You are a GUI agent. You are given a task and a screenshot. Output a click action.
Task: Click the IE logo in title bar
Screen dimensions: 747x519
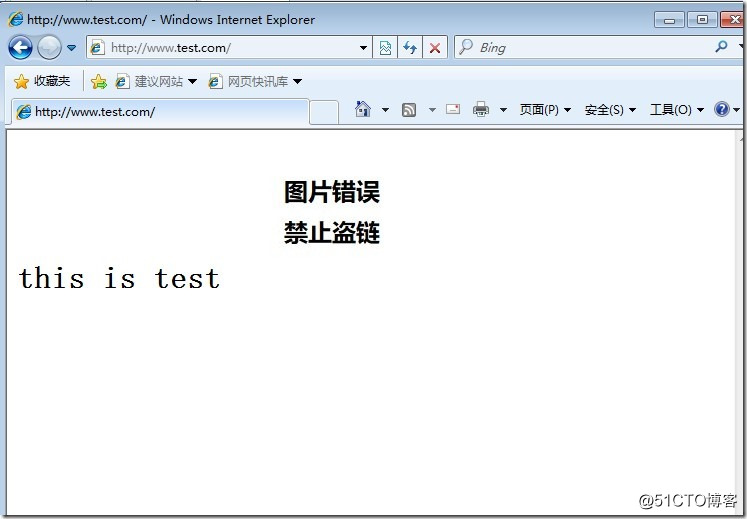16,19
